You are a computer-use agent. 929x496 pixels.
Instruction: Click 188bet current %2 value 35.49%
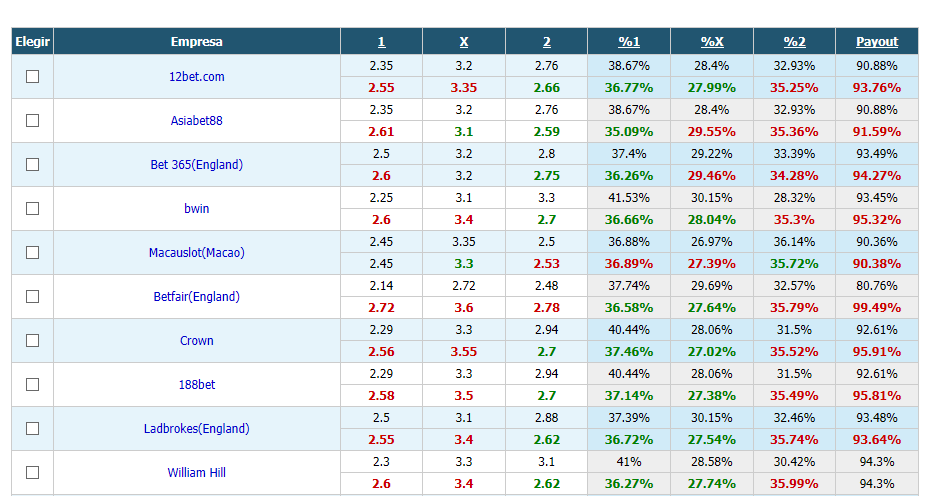coord(795,395)
